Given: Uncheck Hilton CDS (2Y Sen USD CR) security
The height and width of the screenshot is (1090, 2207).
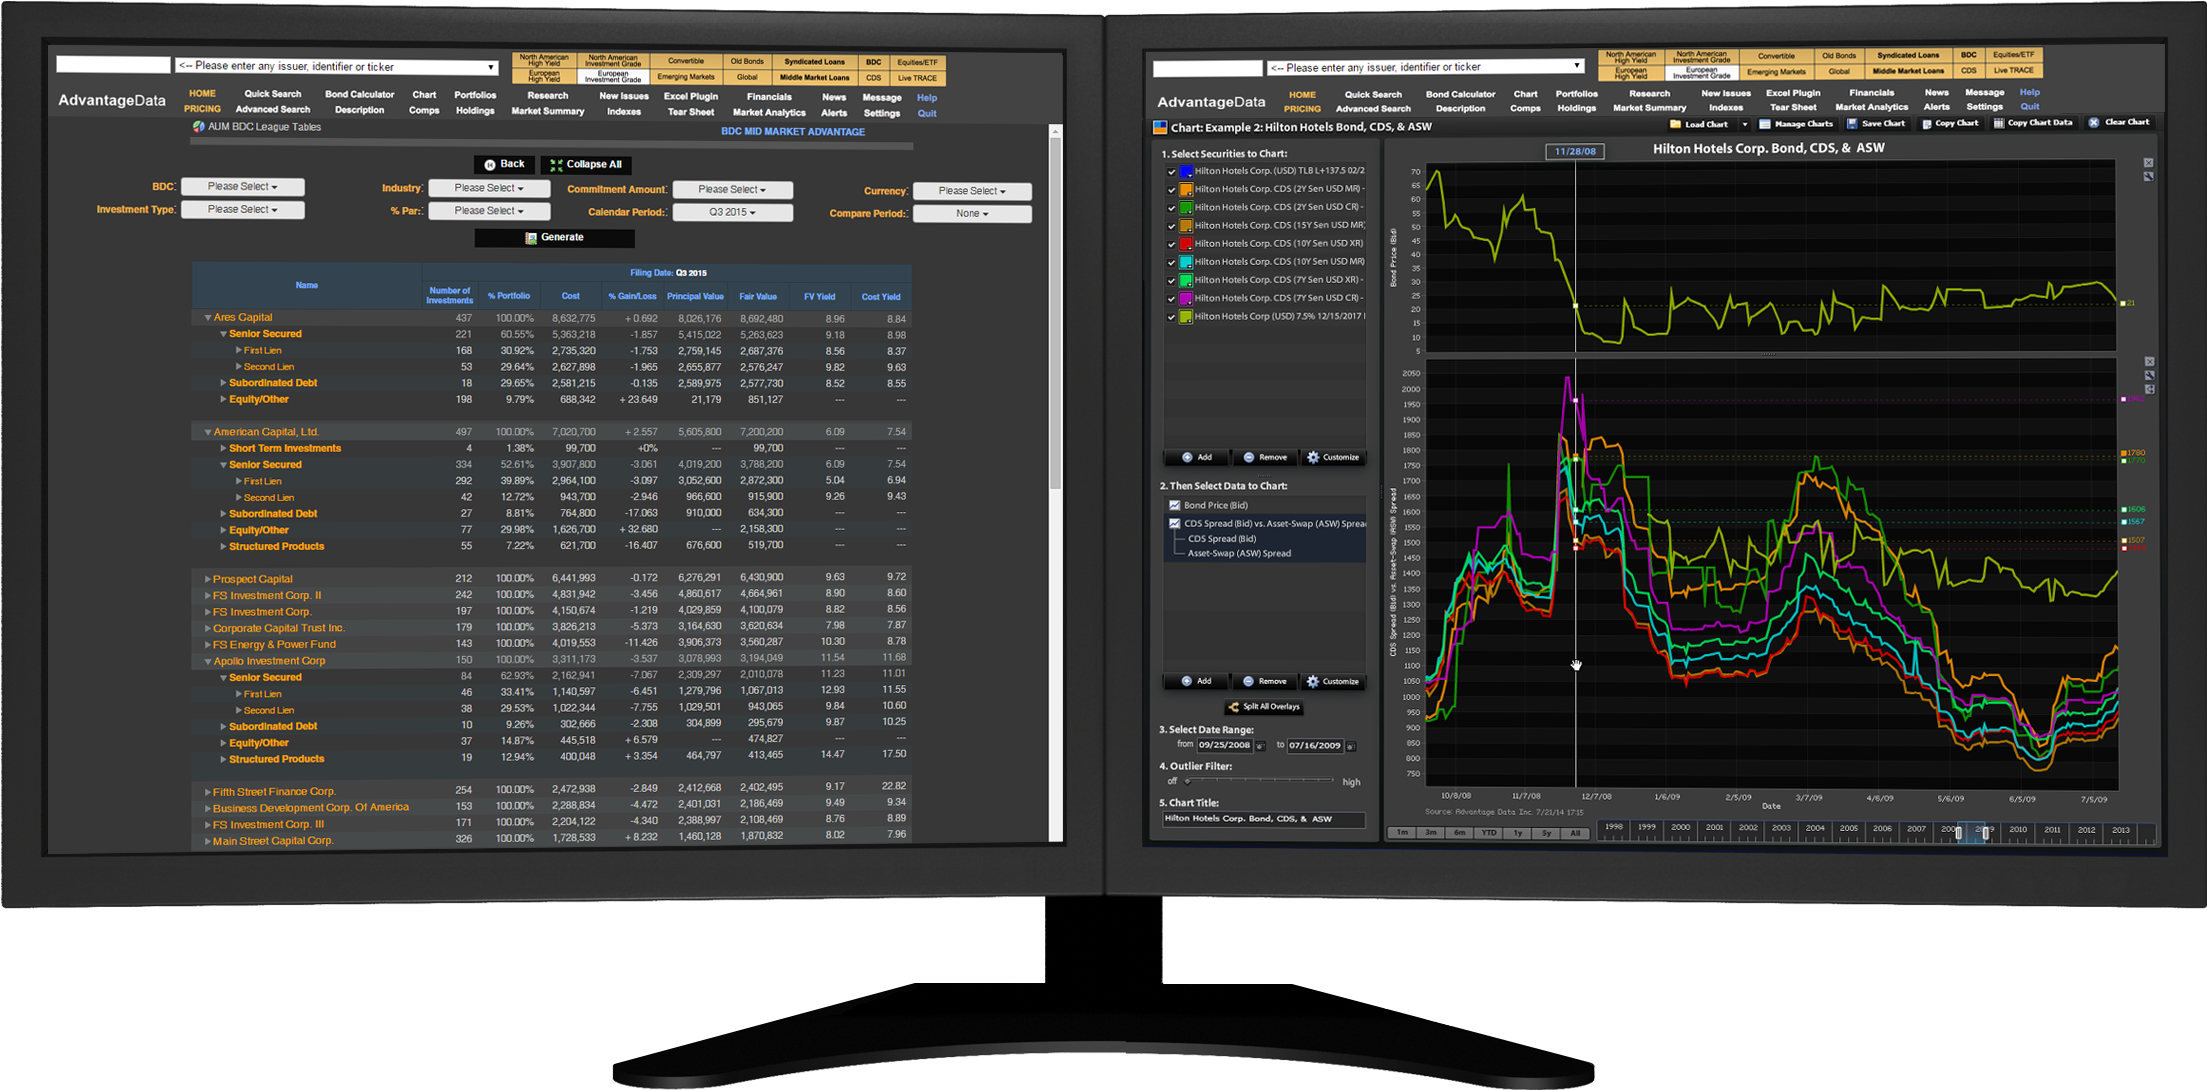Looking at the screenshot, I should pos(1171,208).
